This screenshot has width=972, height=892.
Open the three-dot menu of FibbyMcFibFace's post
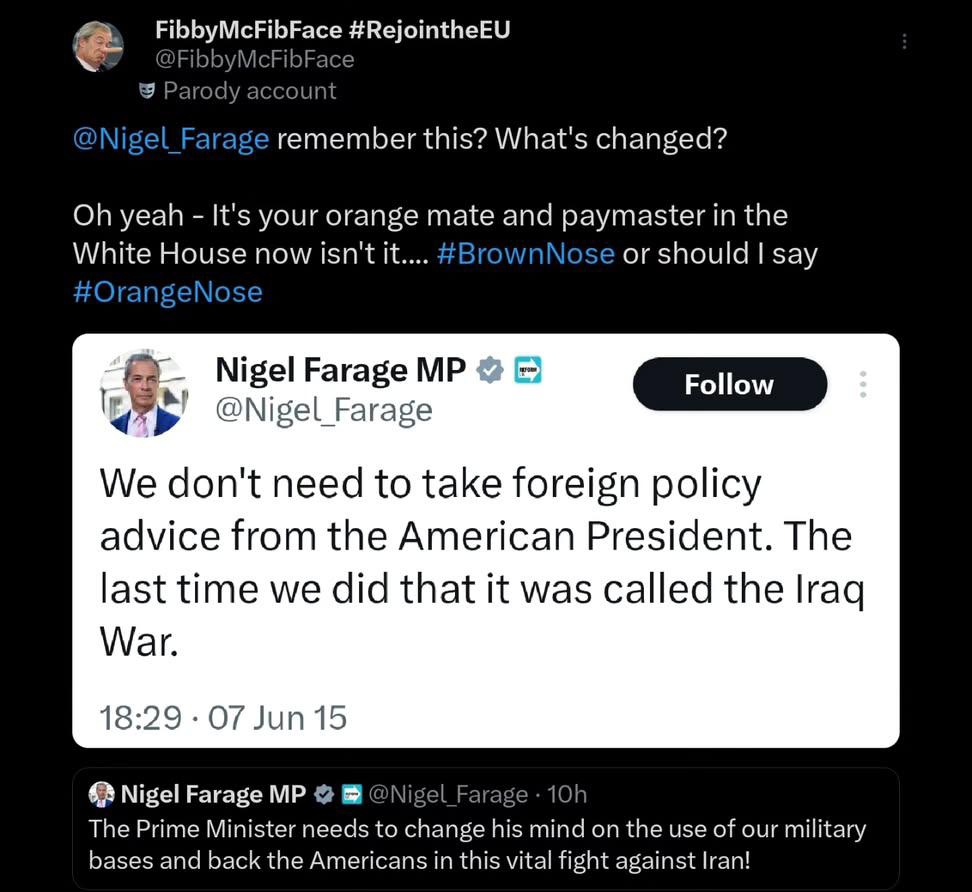(904, 41)
